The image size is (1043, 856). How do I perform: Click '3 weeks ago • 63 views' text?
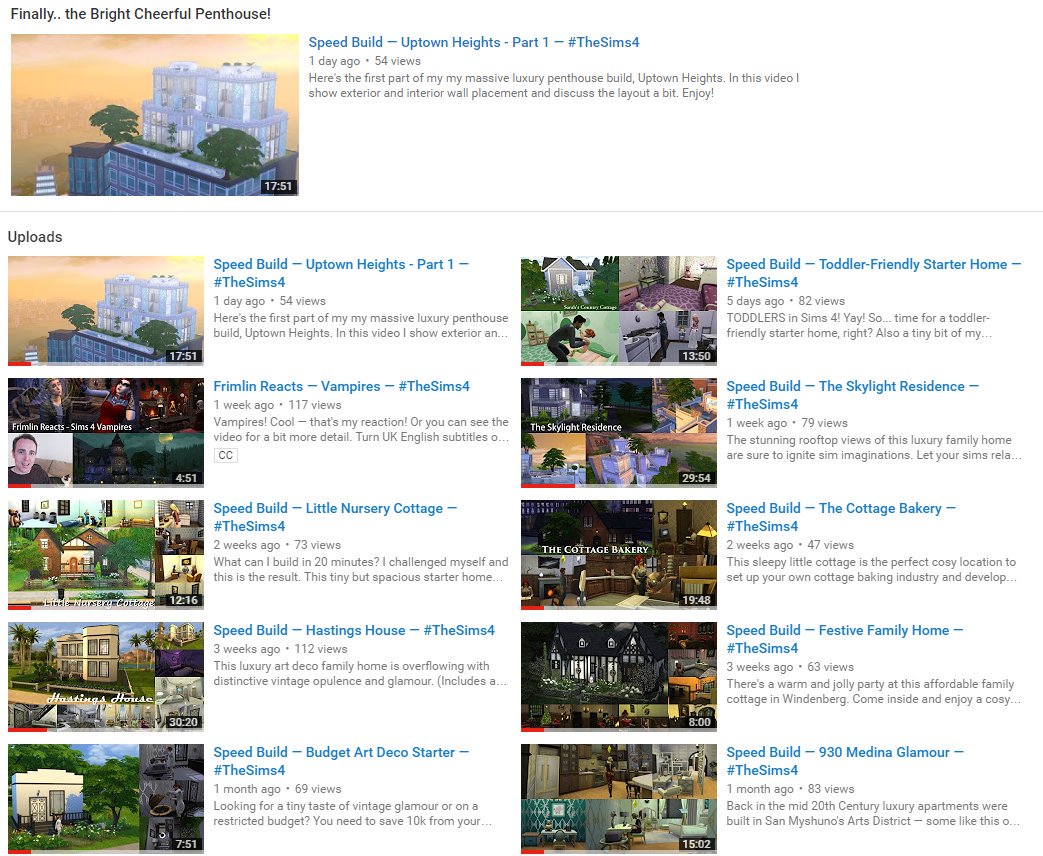coord(790,666)
